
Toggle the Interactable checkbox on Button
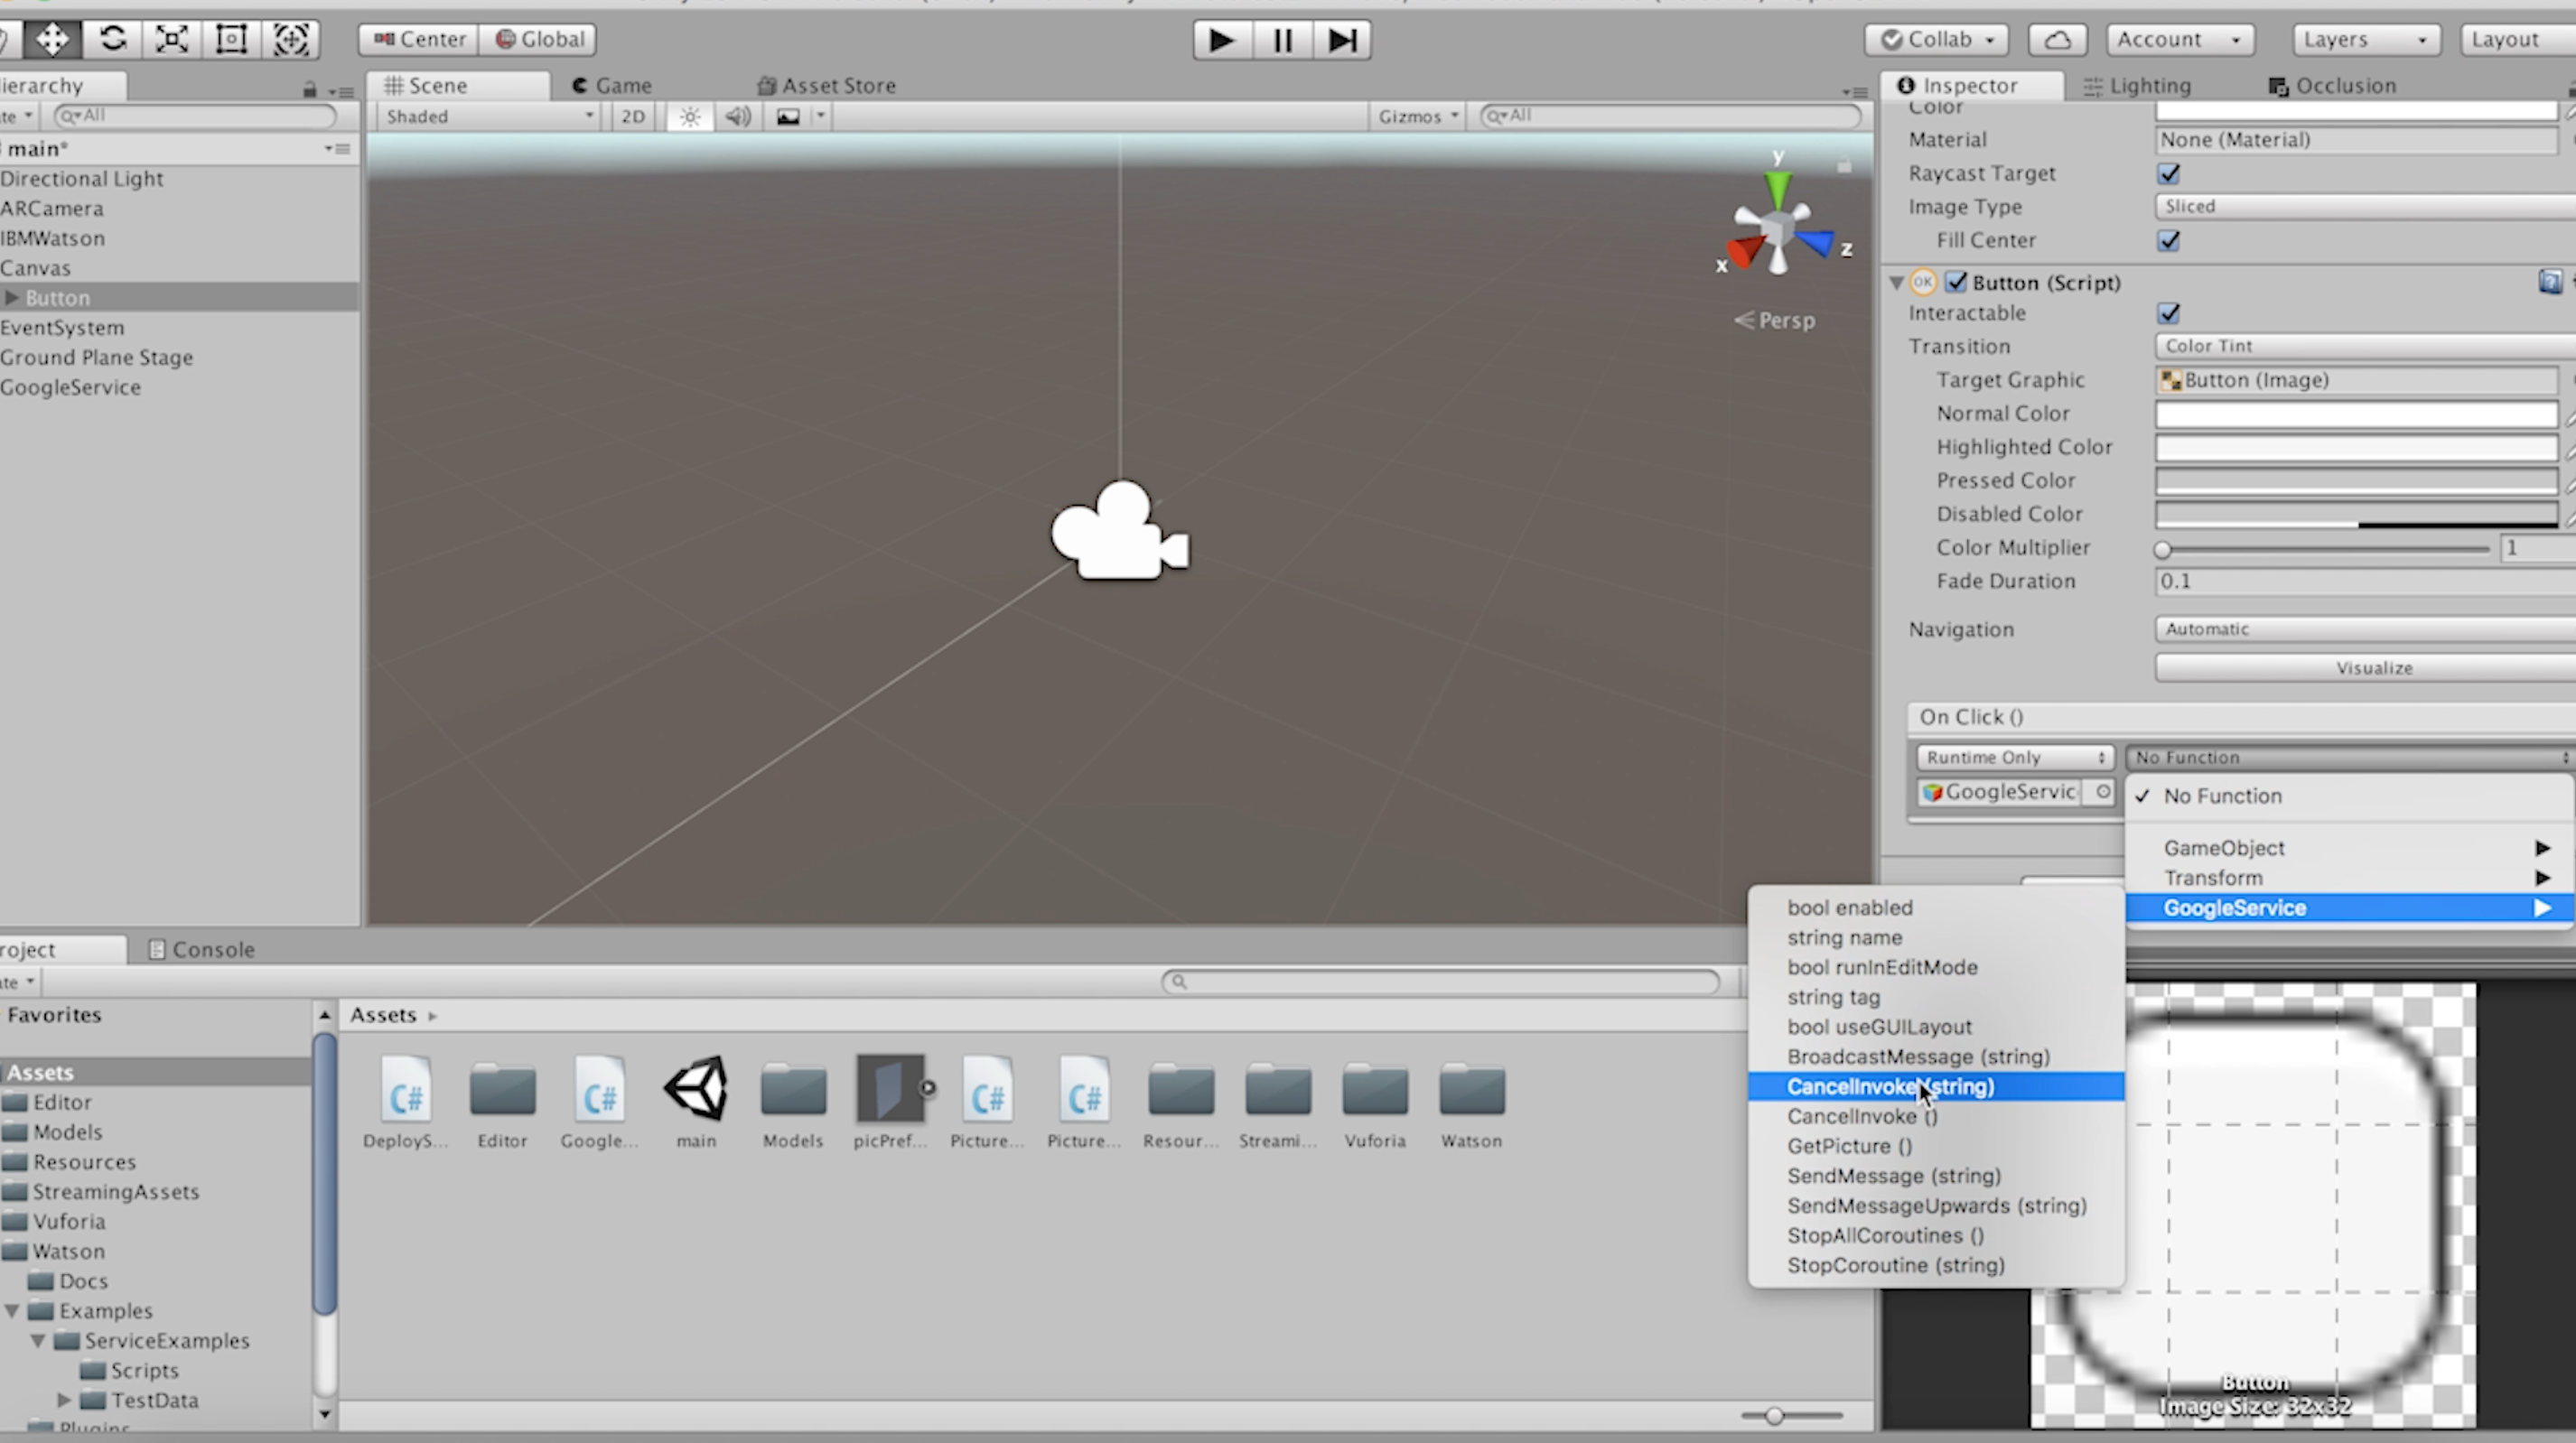2168,313
